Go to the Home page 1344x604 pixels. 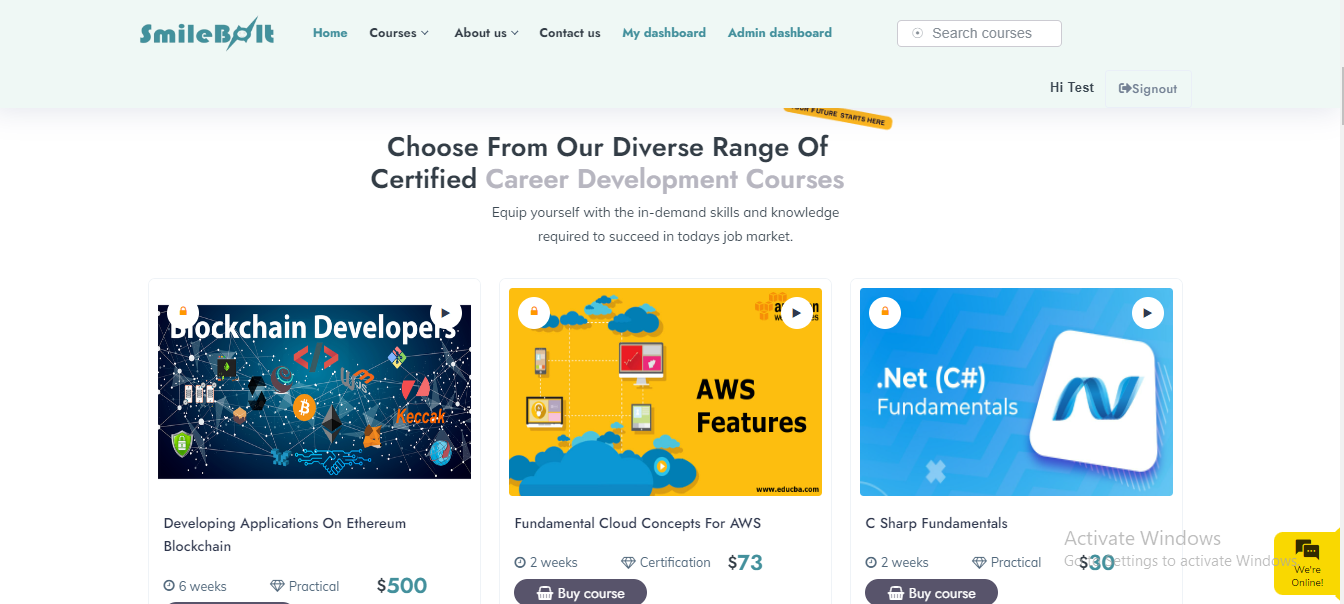(330, 33)
